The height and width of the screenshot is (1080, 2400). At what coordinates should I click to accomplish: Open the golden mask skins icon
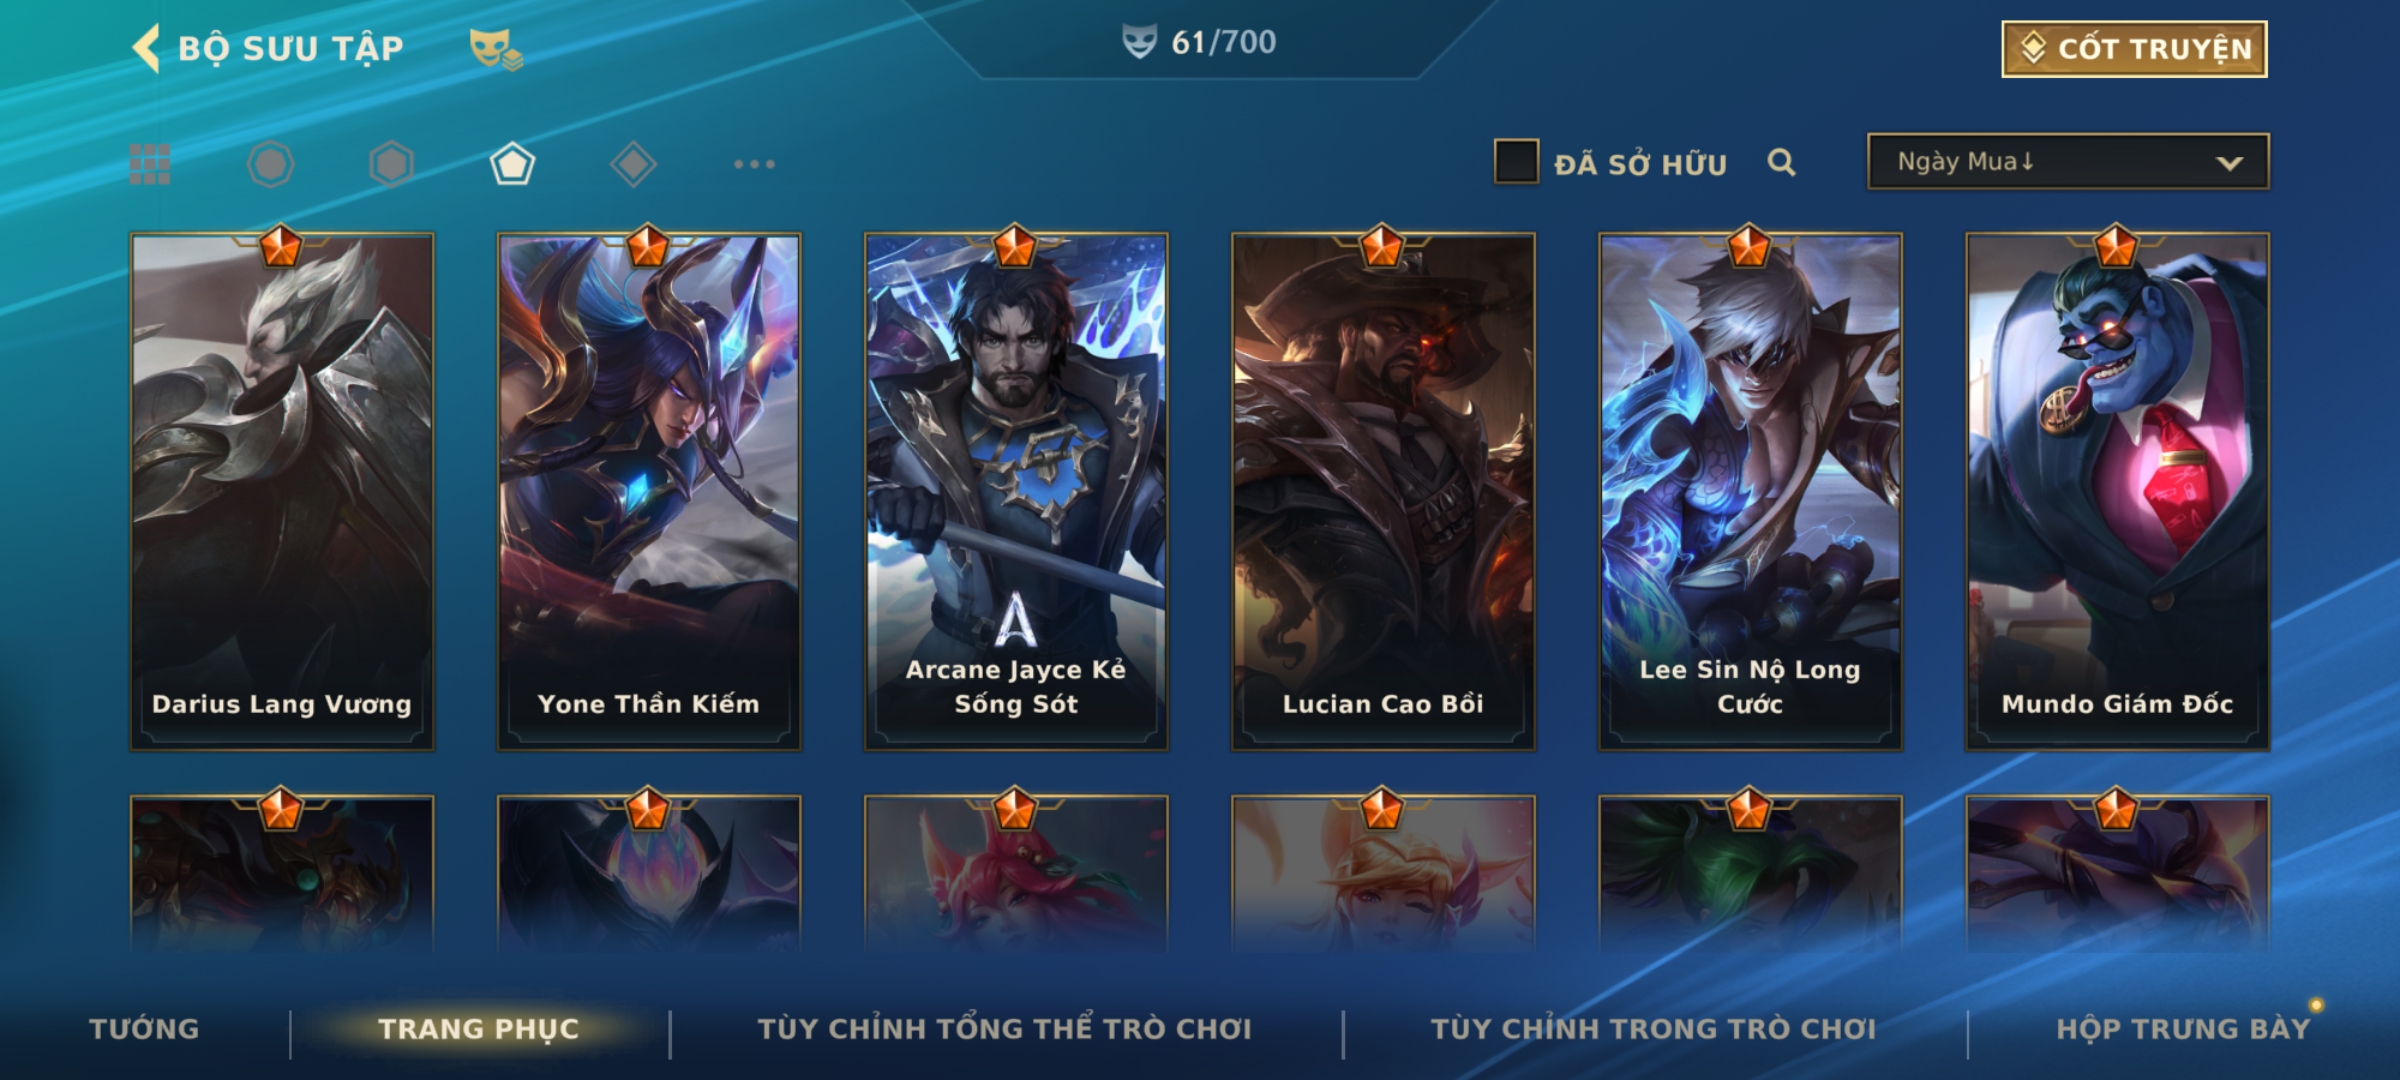point(496,48)
